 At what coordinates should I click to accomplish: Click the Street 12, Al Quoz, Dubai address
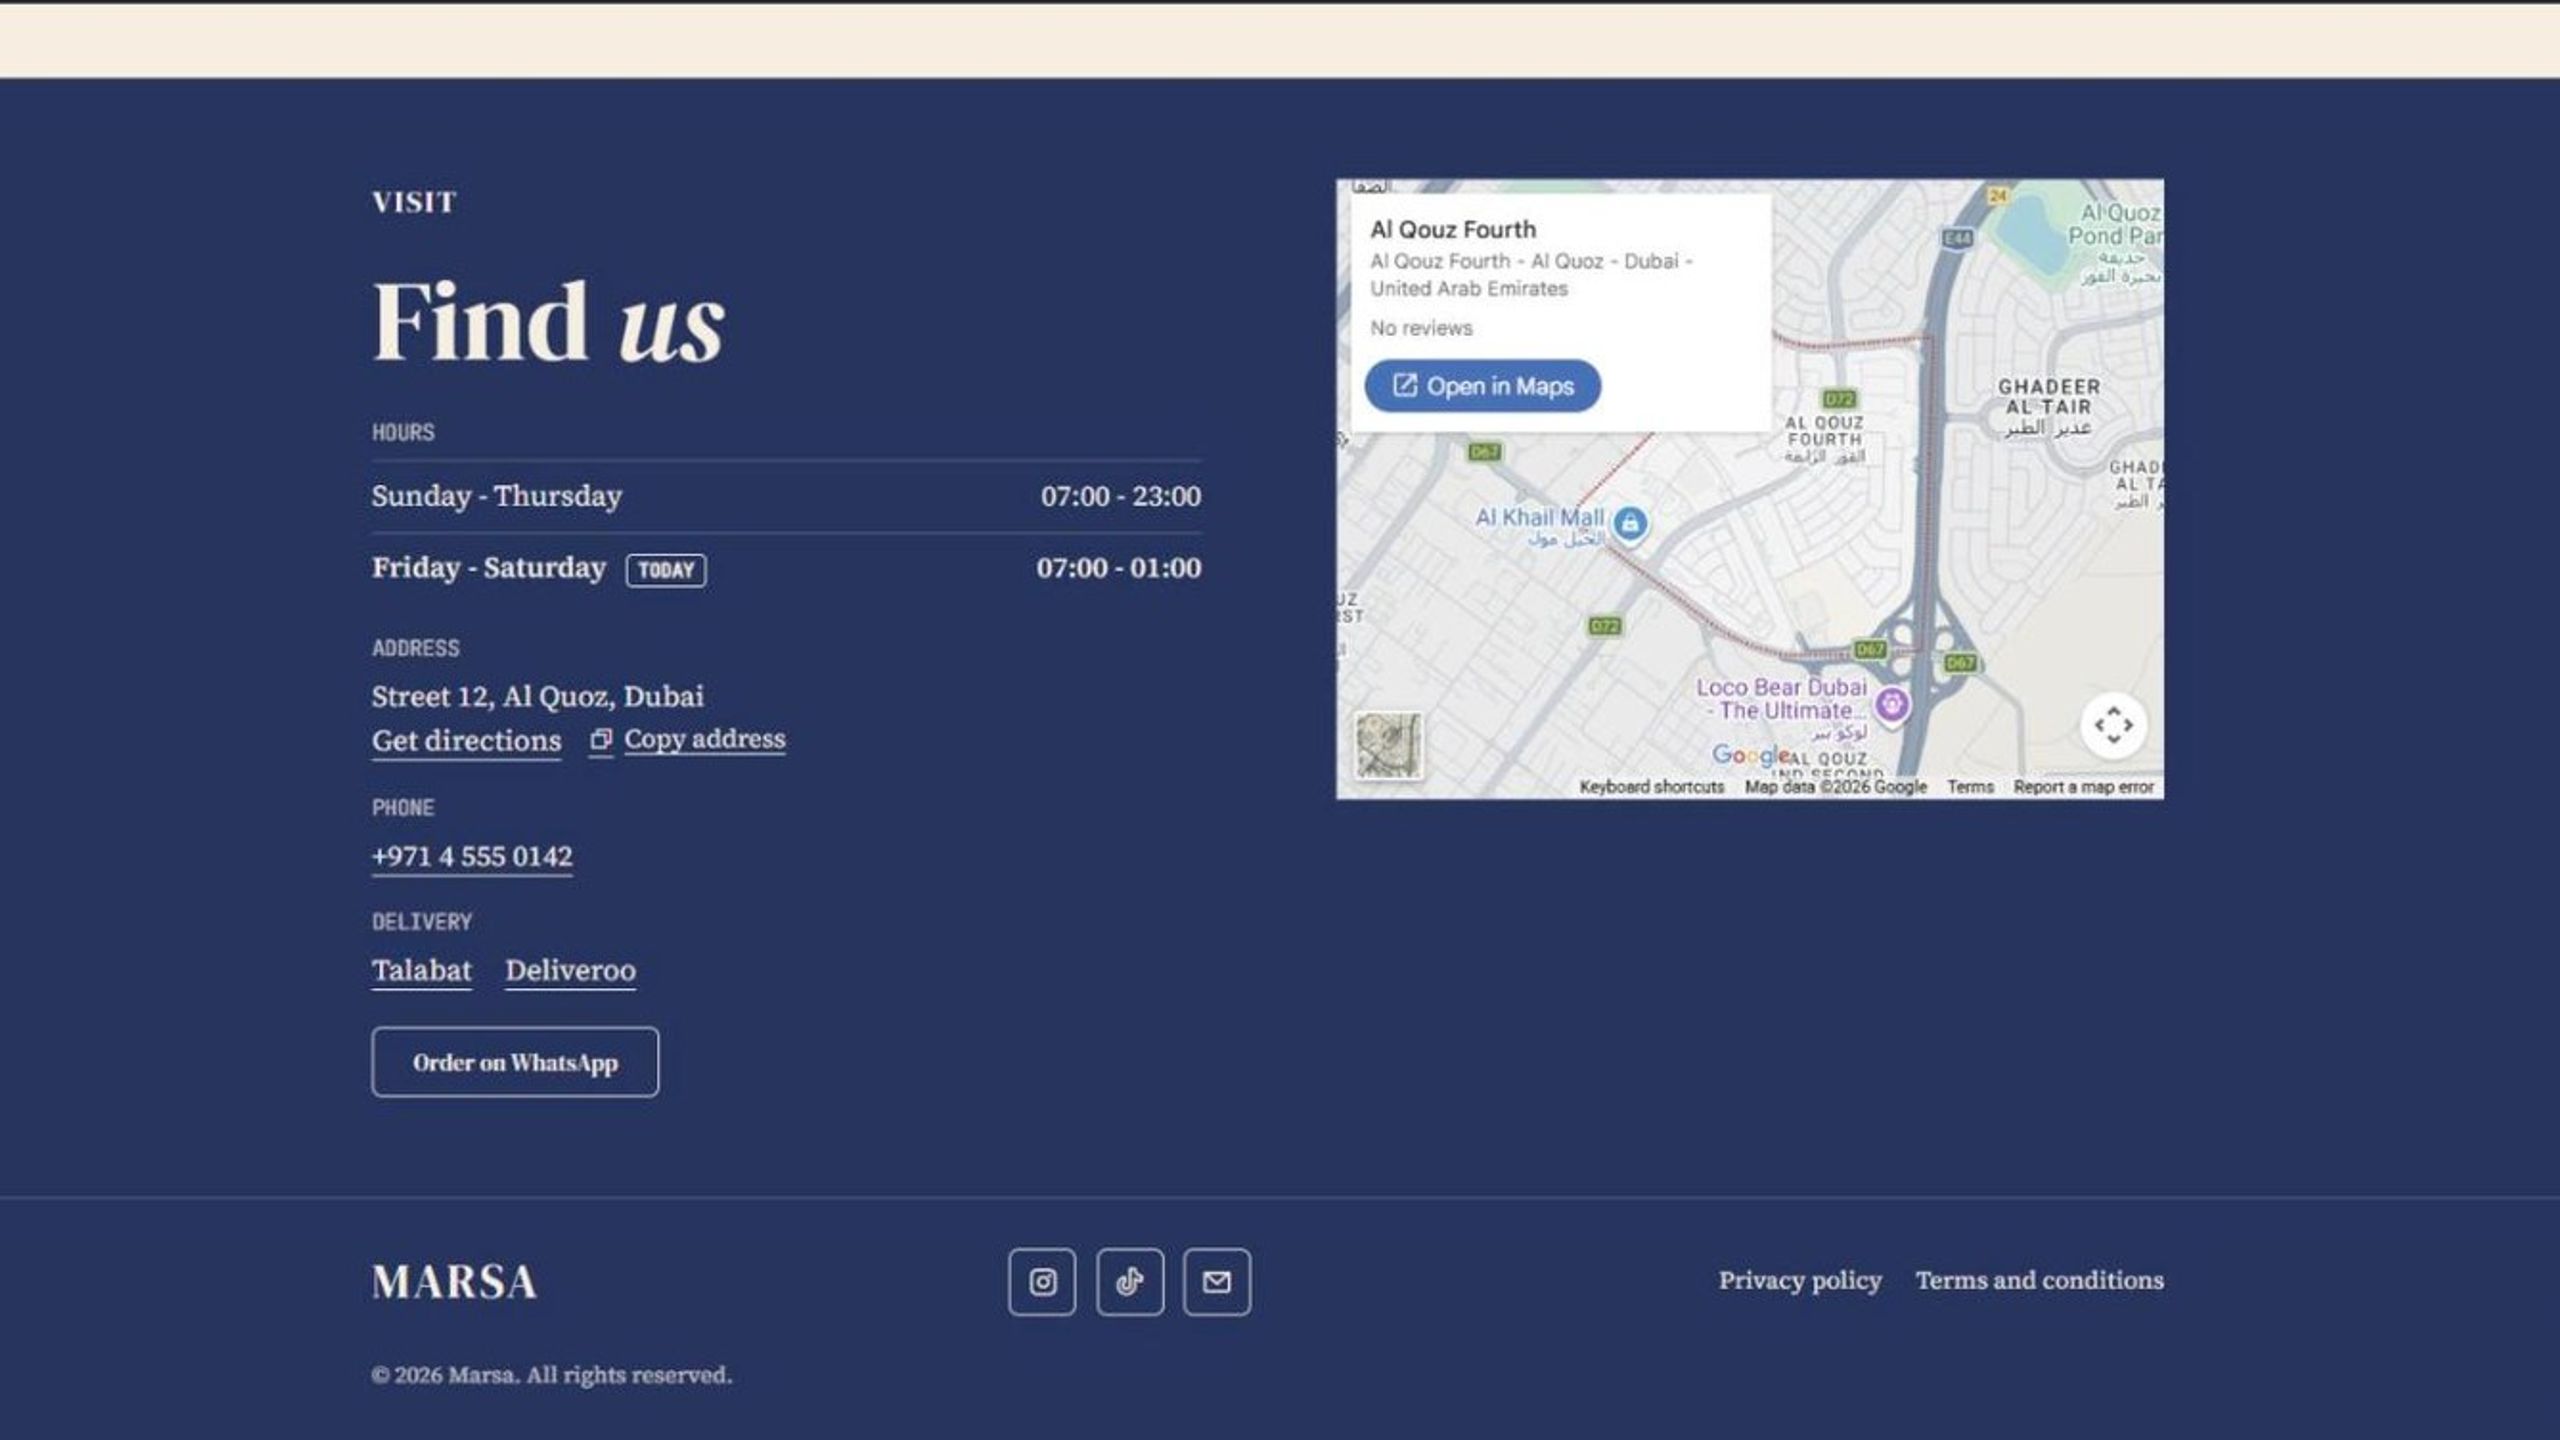point(538,696)
